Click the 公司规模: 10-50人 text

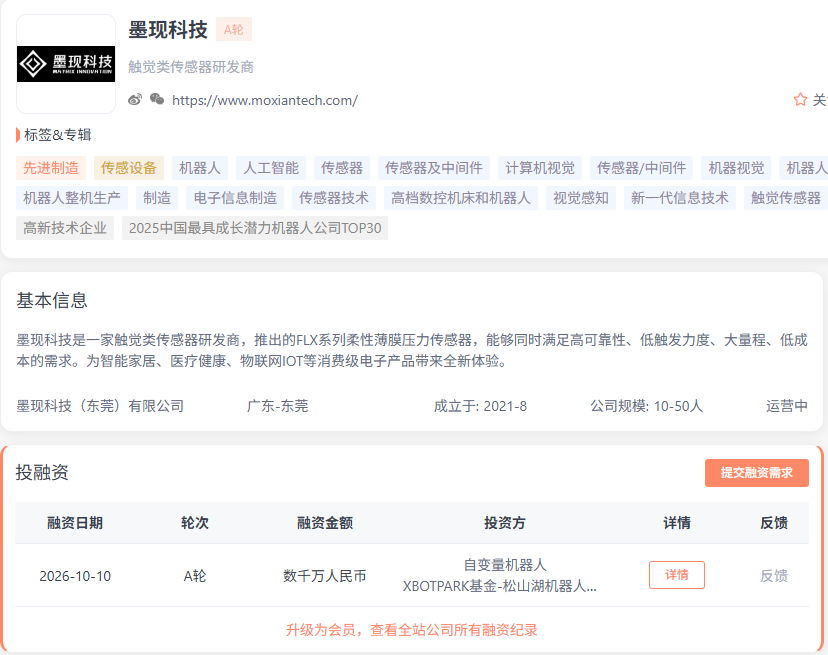[x=646, y=406]
